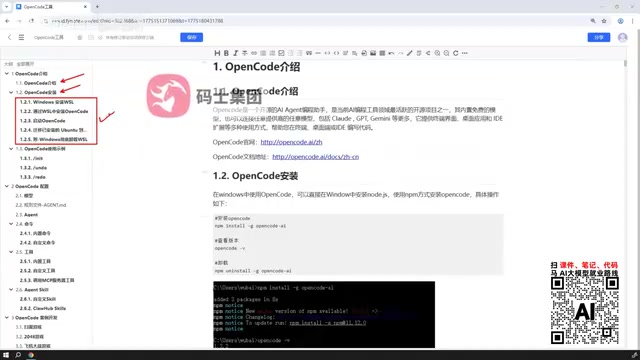Insert an image from toolbar

tap(373, 53)
